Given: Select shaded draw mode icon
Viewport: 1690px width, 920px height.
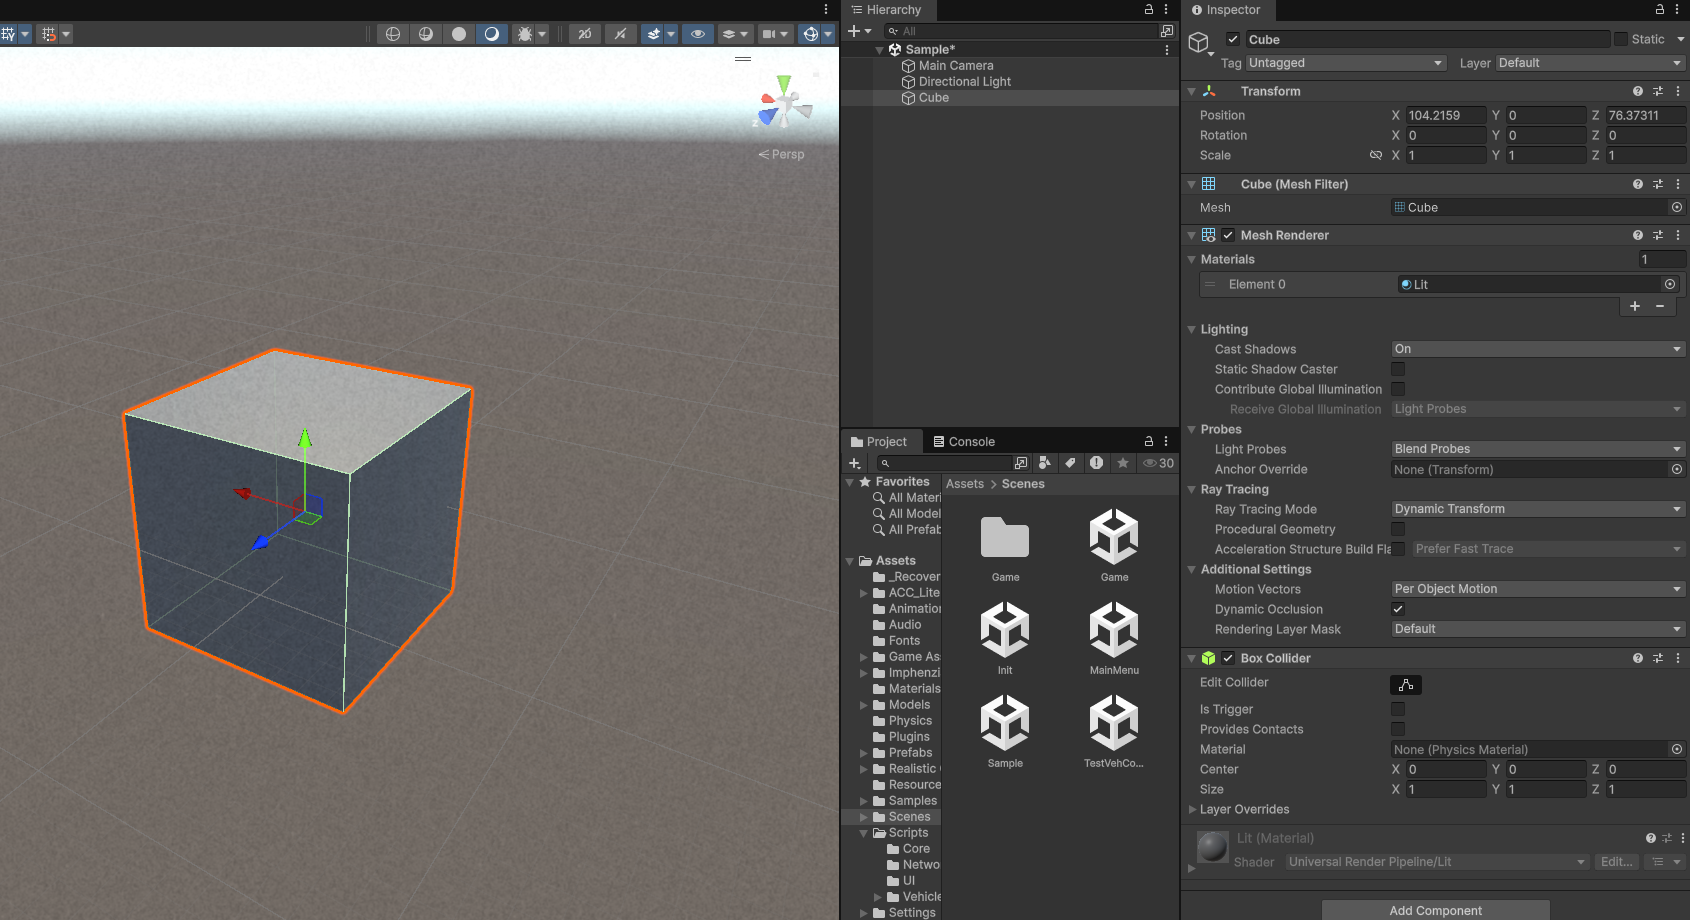Looking at the screenshot, I should [x=492, y=34].
